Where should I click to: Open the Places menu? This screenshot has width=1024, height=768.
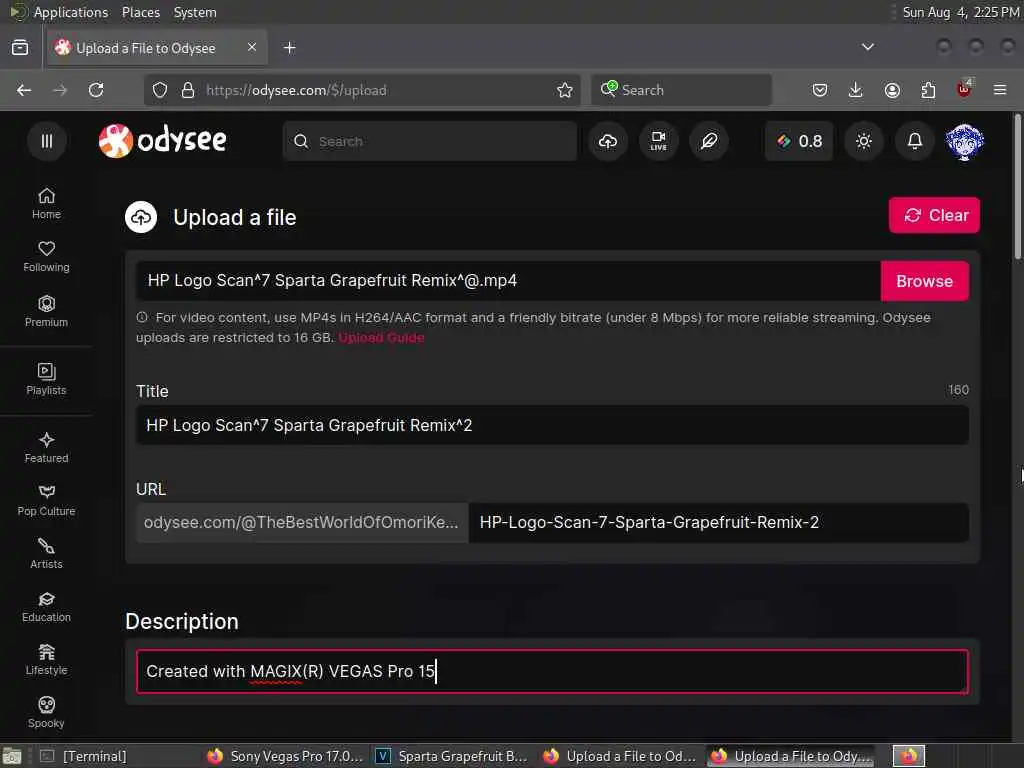pos(140,12)
